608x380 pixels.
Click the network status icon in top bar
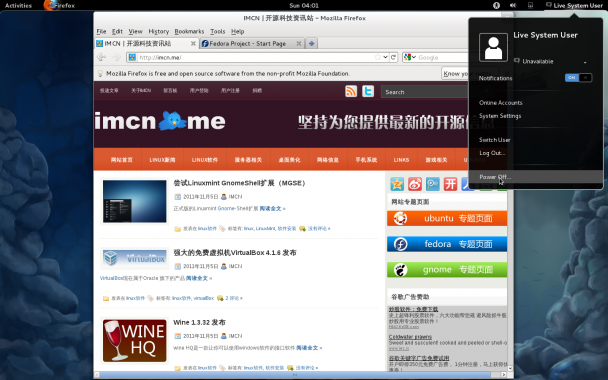coord(530,5)
